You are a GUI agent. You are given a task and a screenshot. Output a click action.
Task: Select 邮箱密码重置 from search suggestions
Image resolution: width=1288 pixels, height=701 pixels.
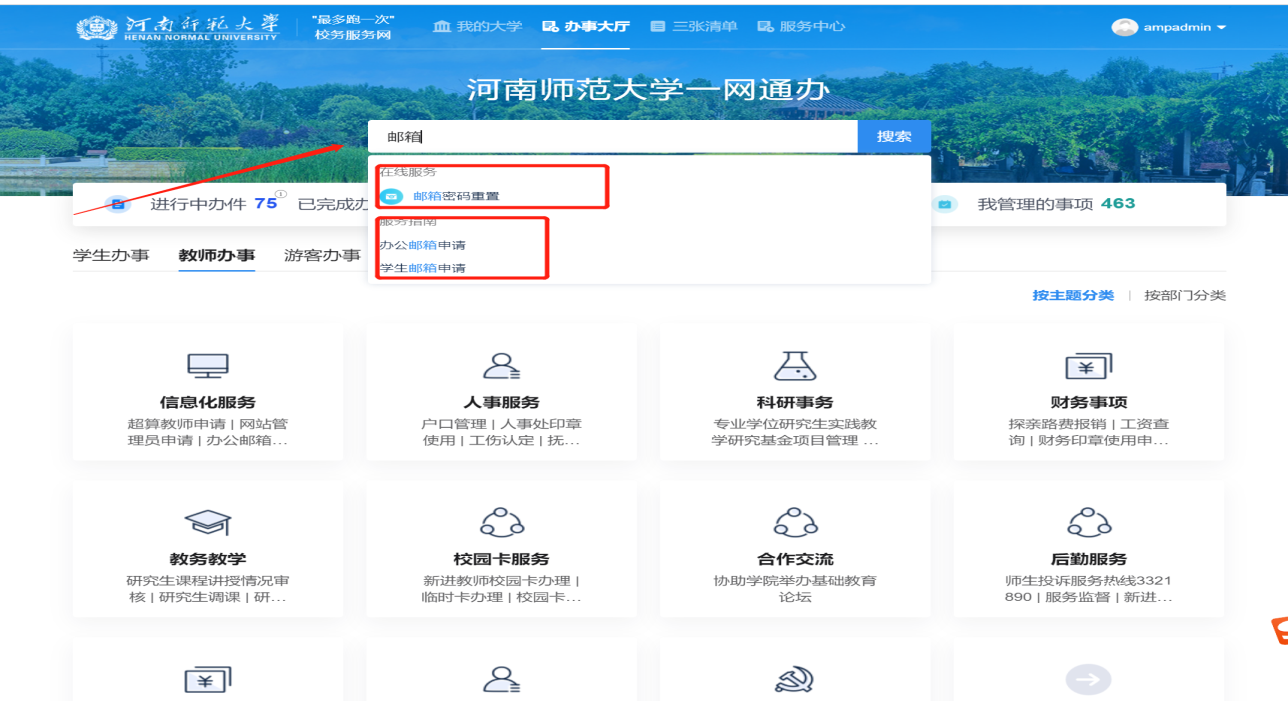456,196
